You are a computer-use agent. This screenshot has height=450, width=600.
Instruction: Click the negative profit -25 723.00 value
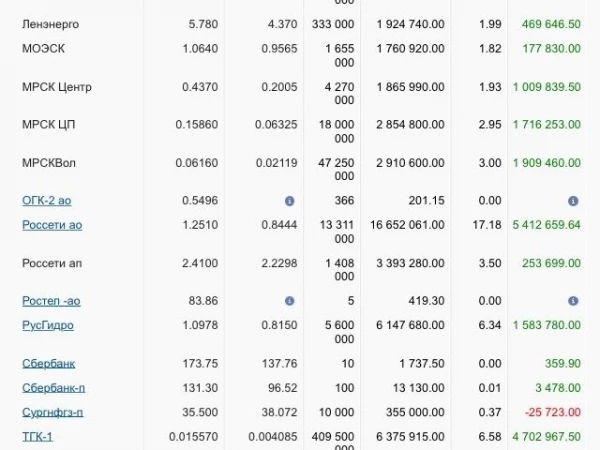tap(553, 412)
